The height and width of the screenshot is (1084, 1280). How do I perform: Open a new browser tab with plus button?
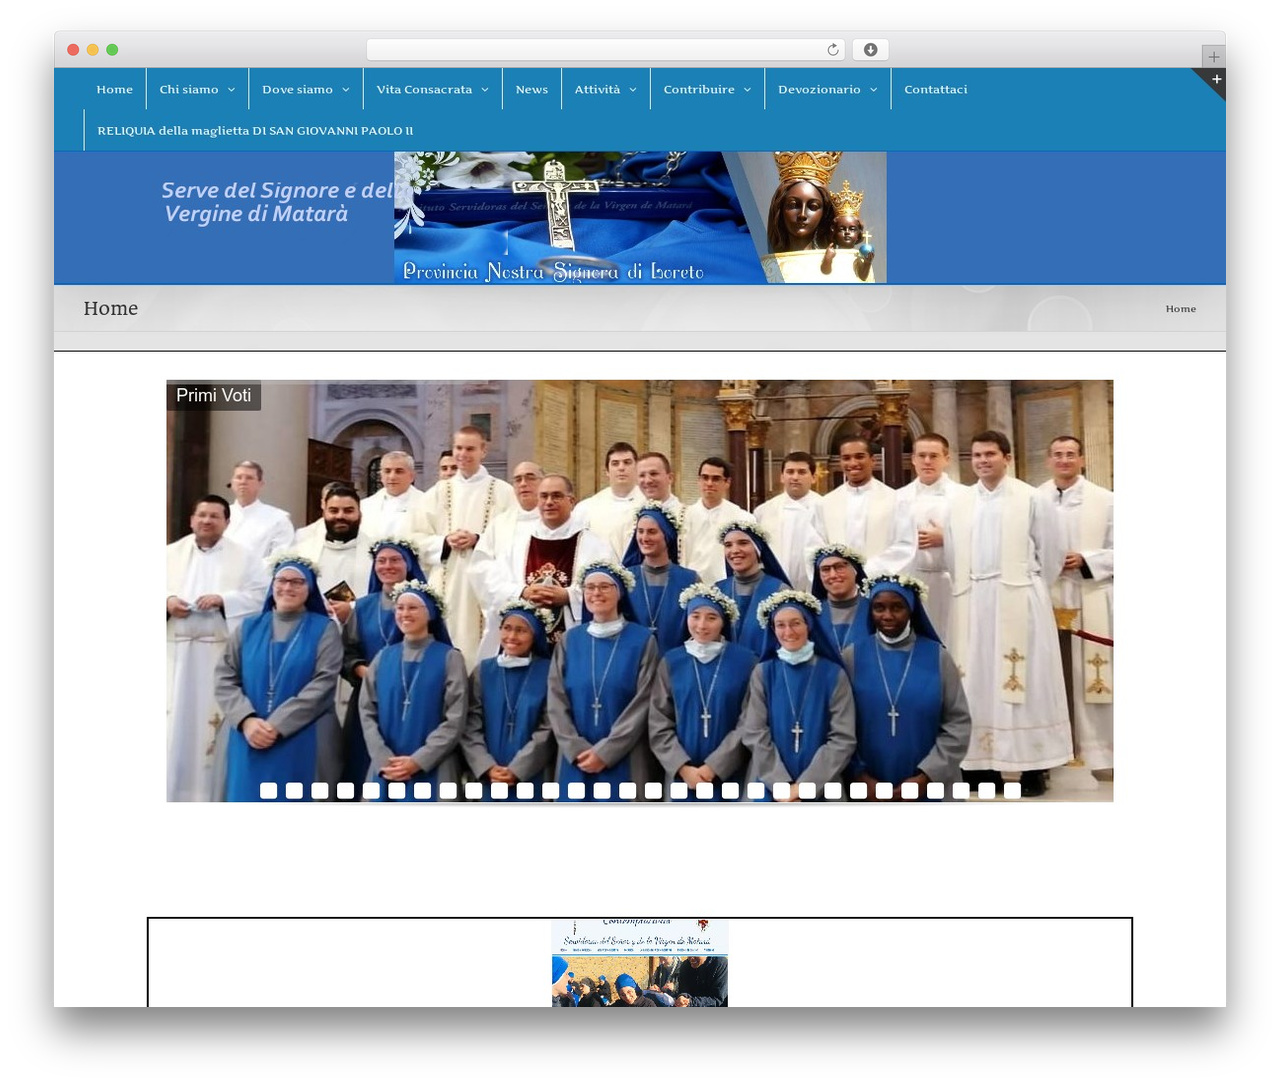tap(1214, 57)
